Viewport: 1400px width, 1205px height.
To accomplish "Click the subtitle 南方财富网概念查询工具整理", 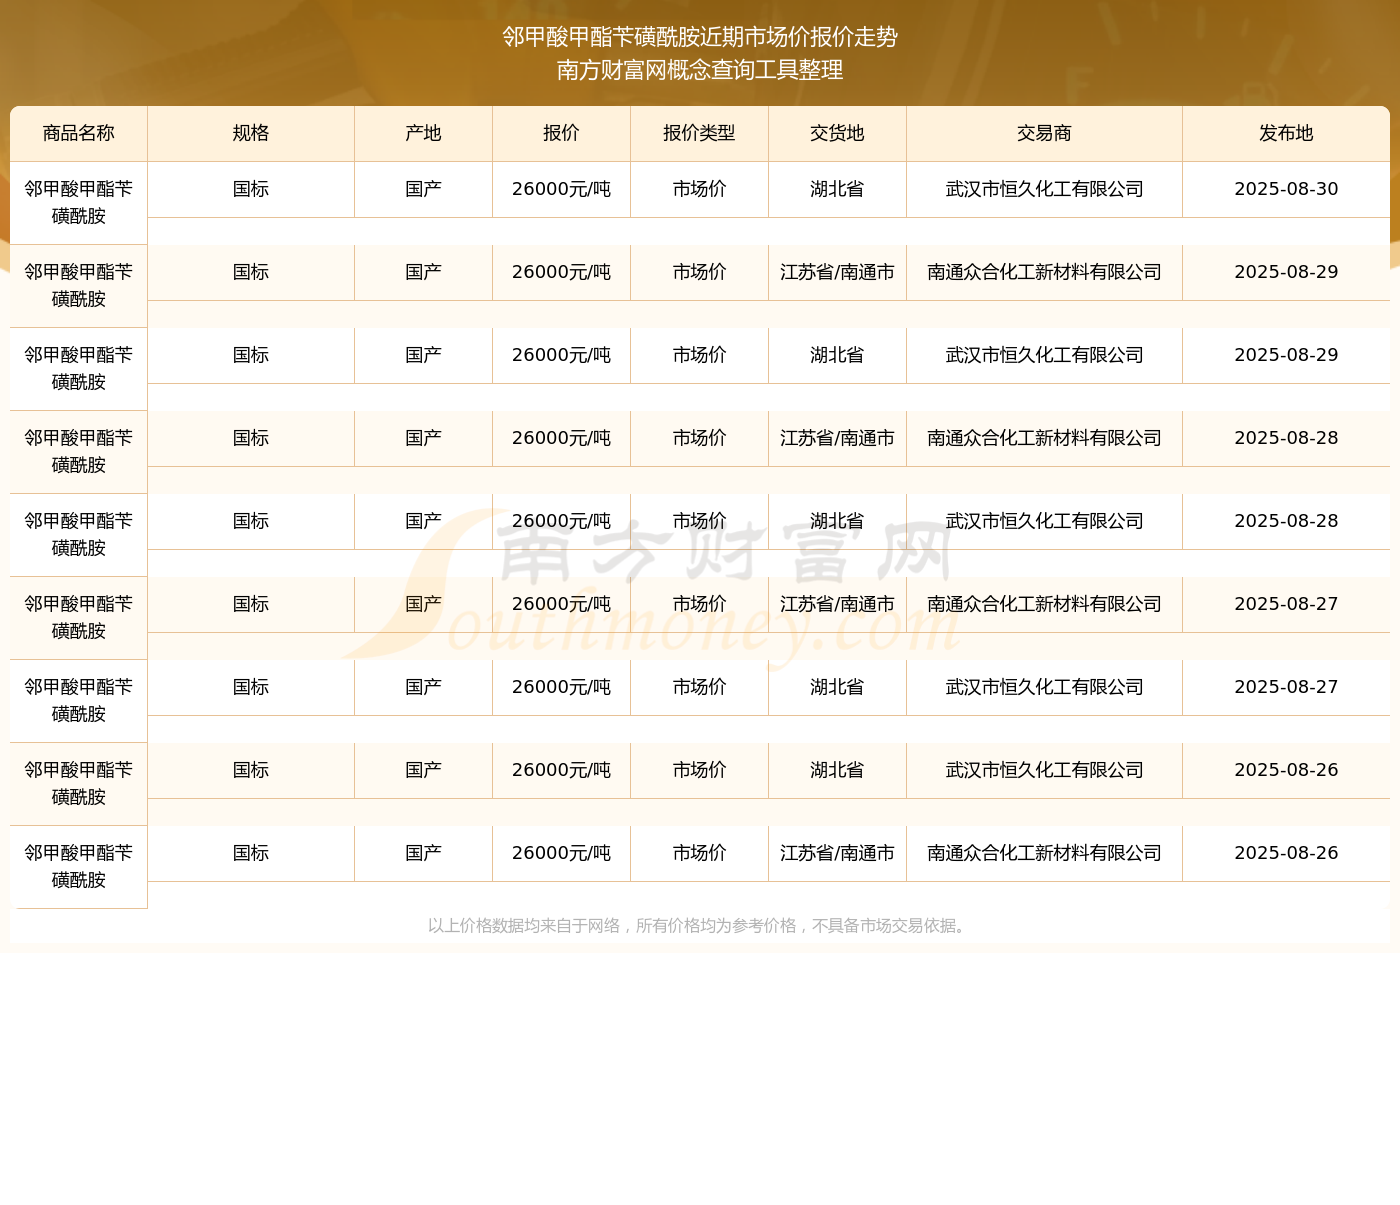I will [700, 70].
